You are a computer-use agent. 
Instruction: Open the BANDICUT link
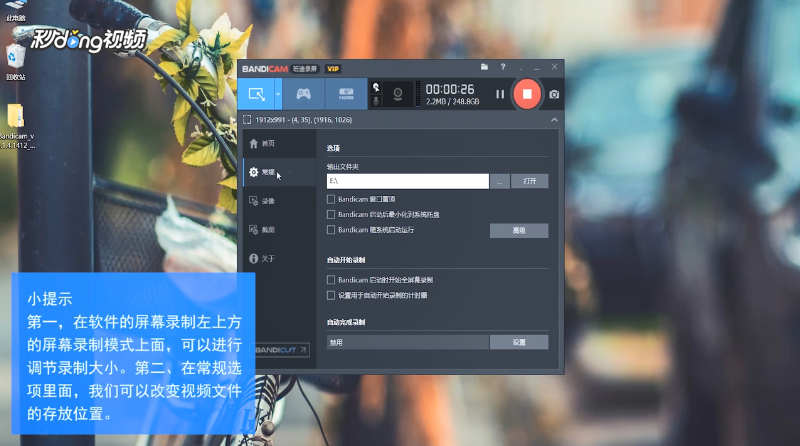[282, 350]
